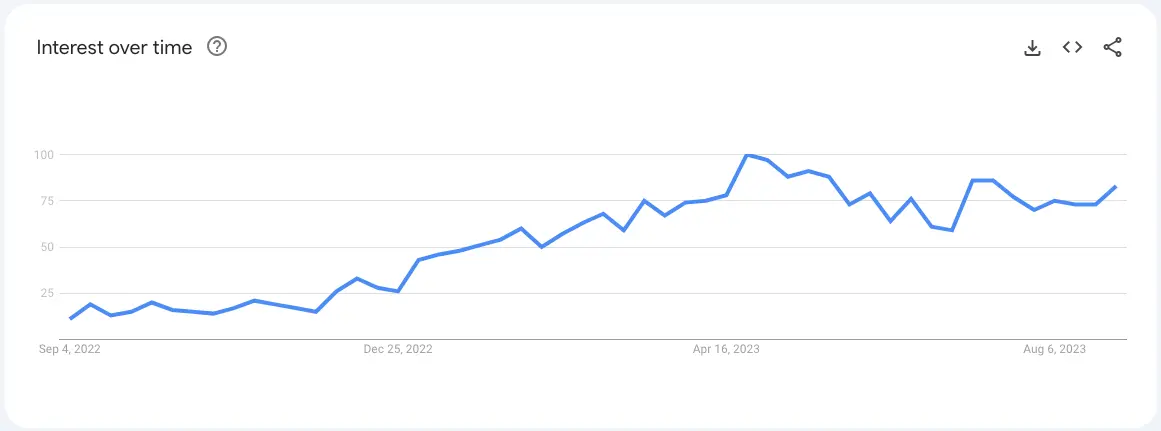Select the 100 y-axis label
The image size is (1161, 431).
point(46,155)
